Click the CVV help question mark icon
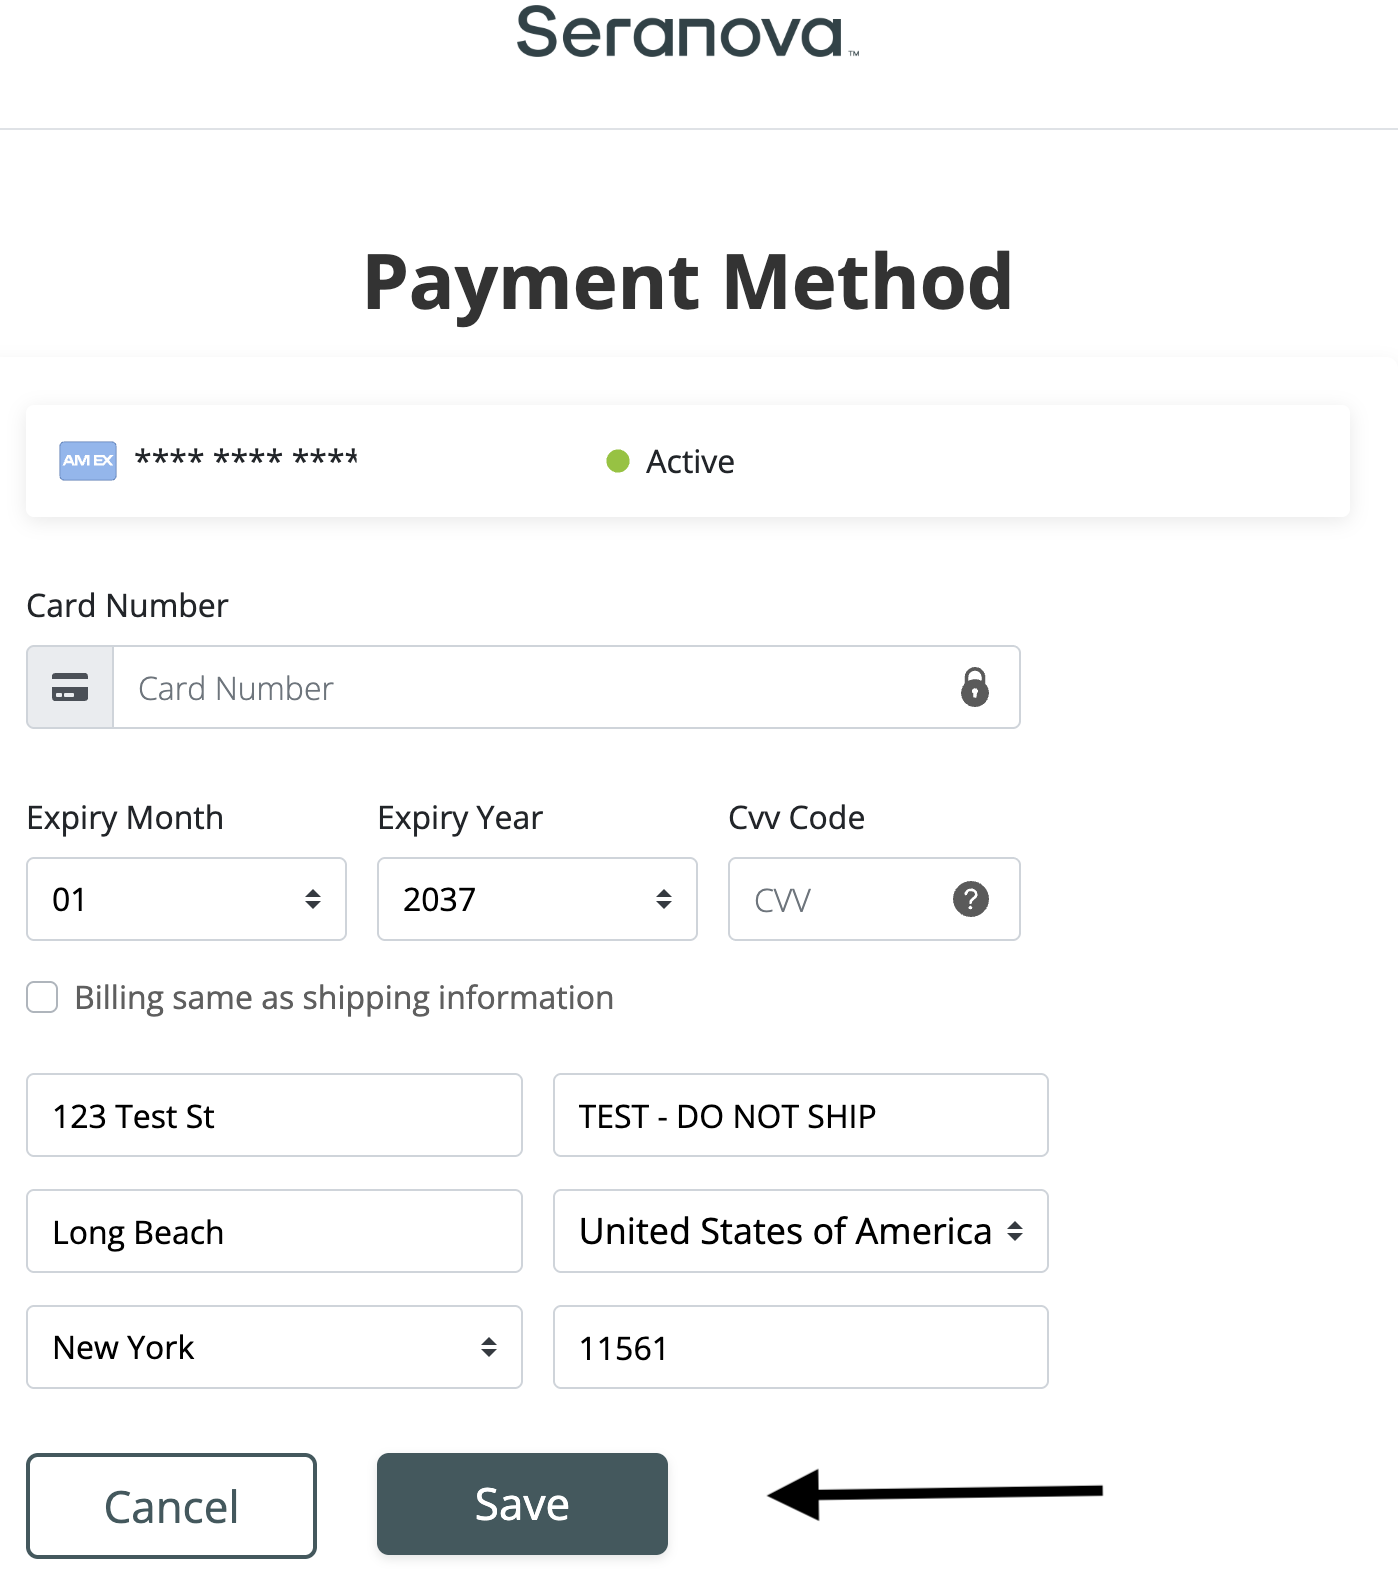1398x1582 pixels. [x=970, y=899]
